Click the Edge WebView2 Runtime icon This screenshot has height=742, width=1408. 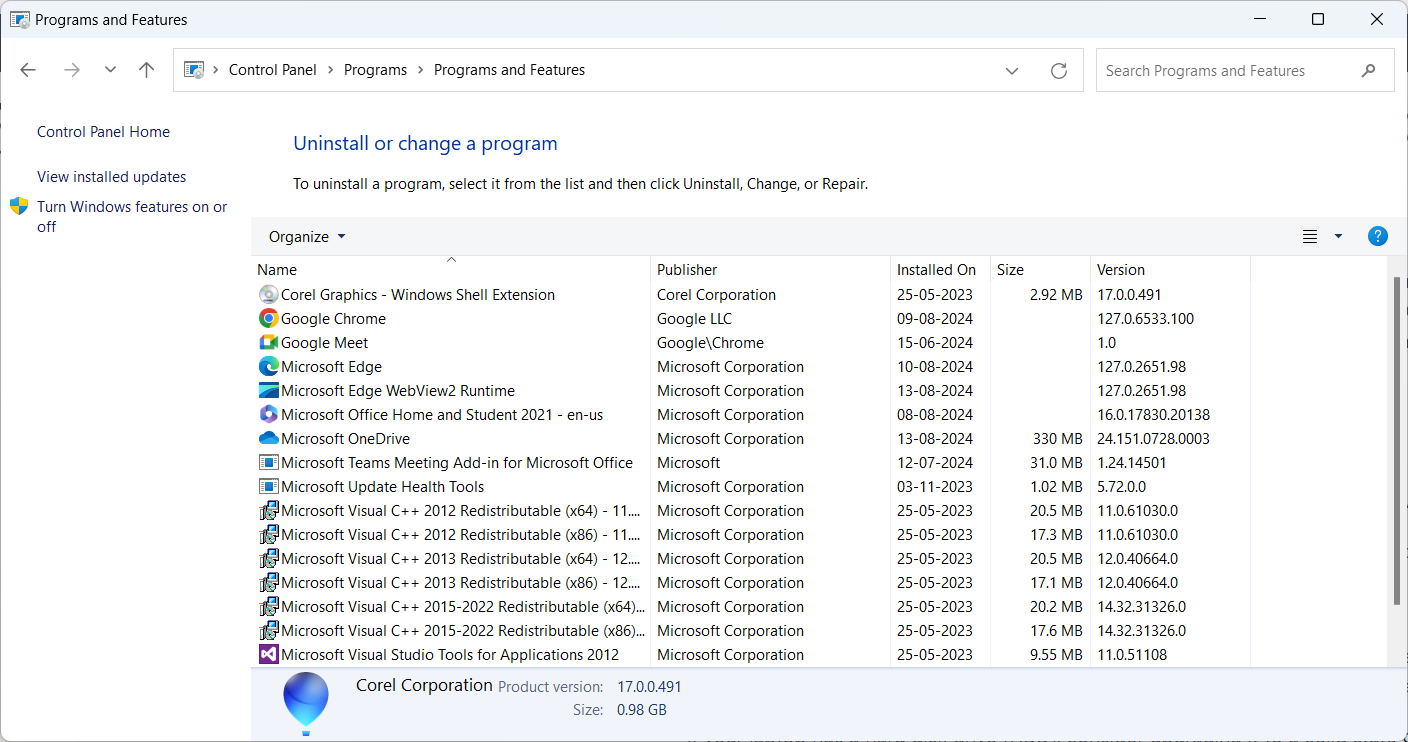[x=268, y=391]
